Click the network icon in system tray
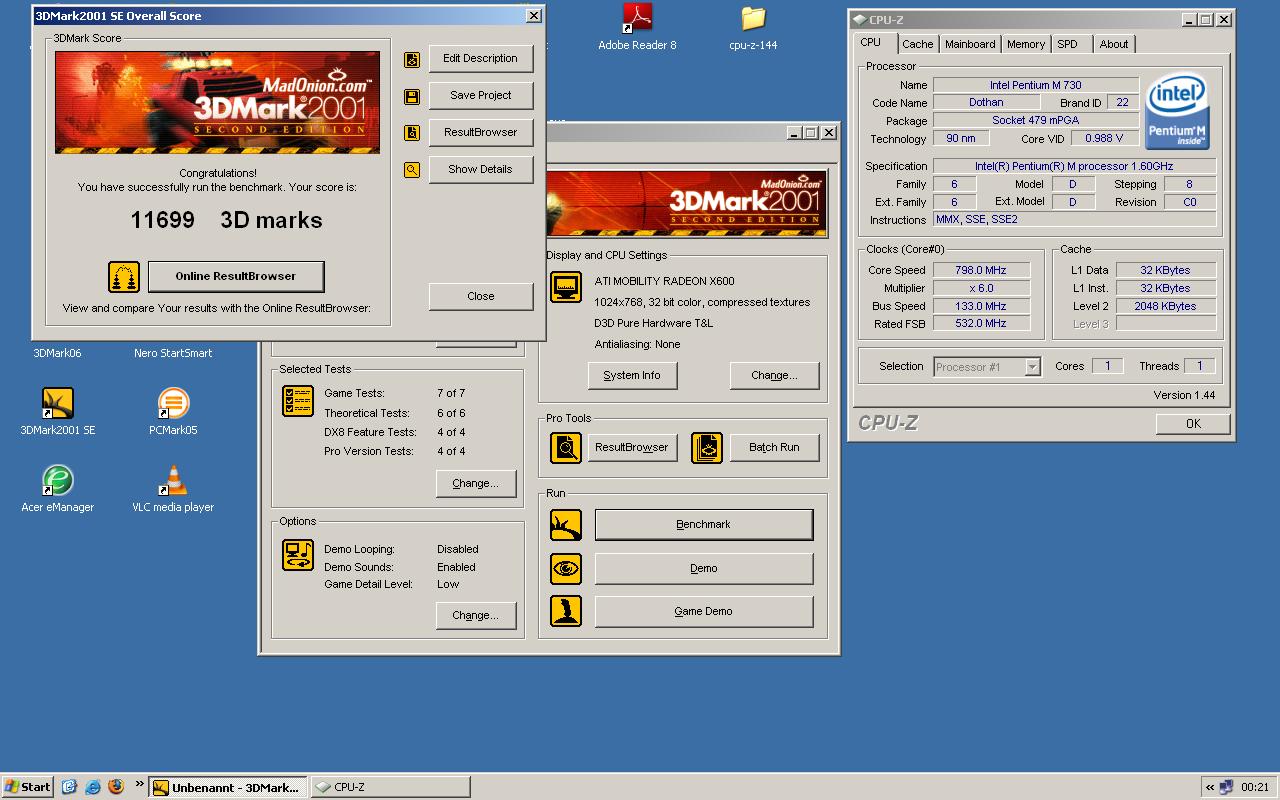 click(1227, 787)
